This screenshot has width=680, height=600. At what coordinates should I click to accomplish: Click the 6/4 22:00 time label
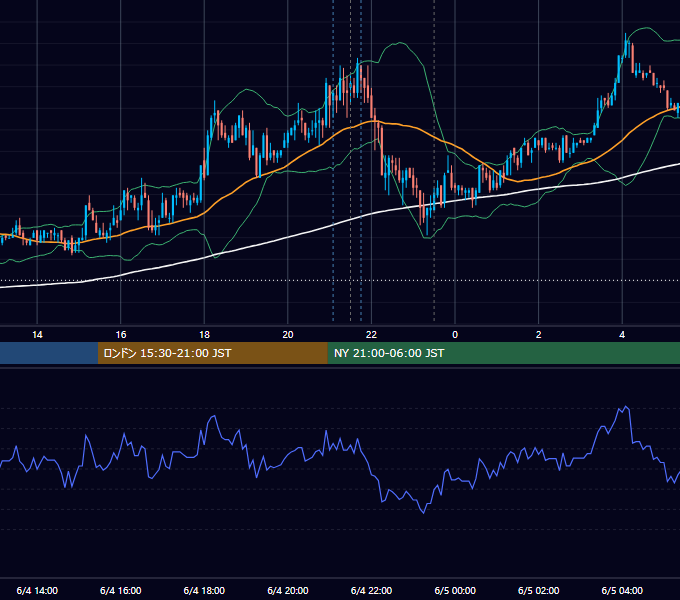[x=372, y=590]
